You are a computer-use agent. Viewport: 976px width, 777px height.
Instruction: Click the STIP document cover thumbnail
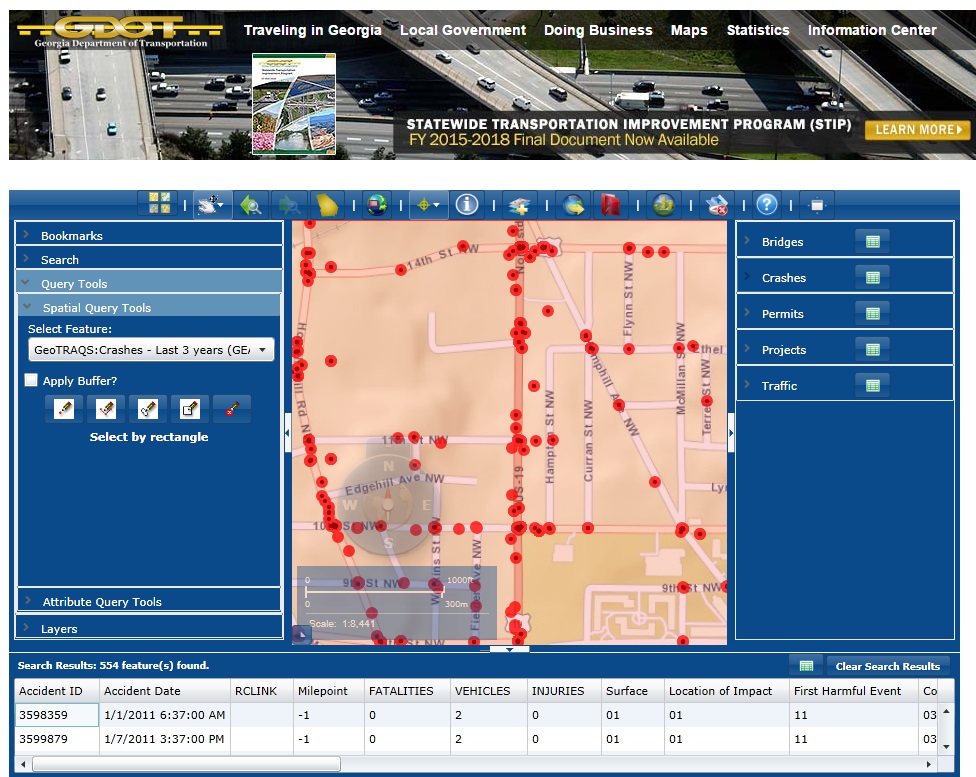tap(294, 103)
